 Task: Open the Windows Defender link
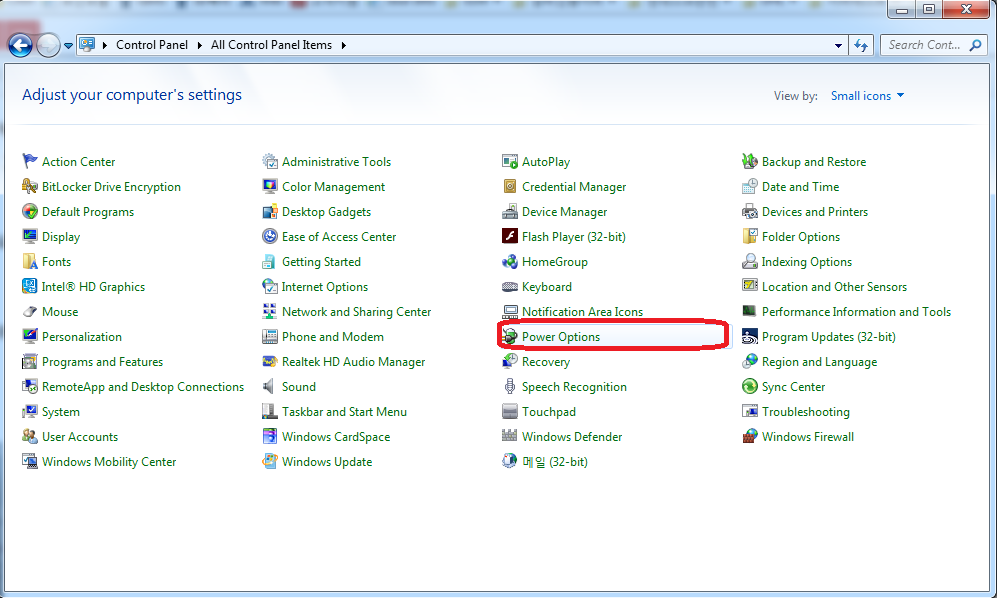click(572, 437)
